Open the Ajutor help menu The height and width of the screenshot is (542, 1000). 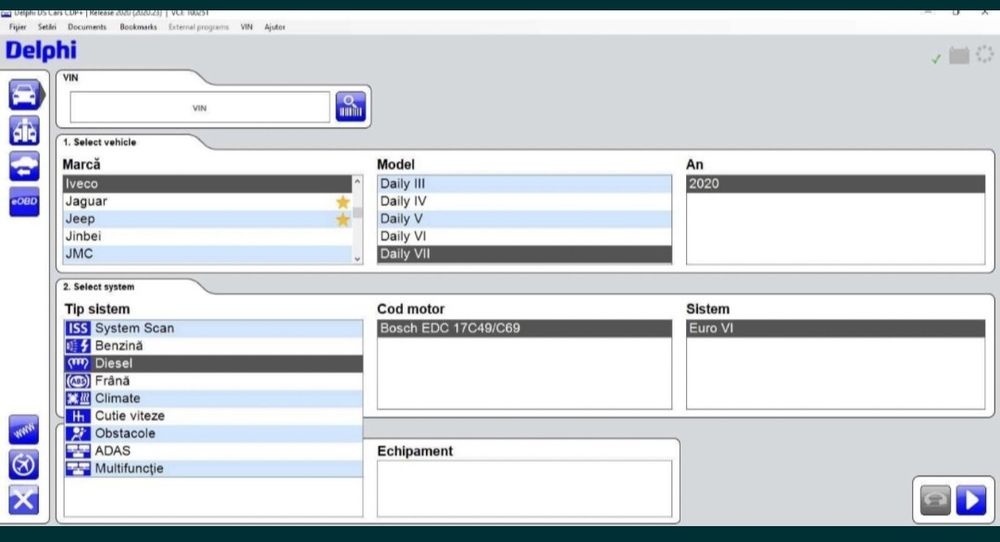(275, 27)
